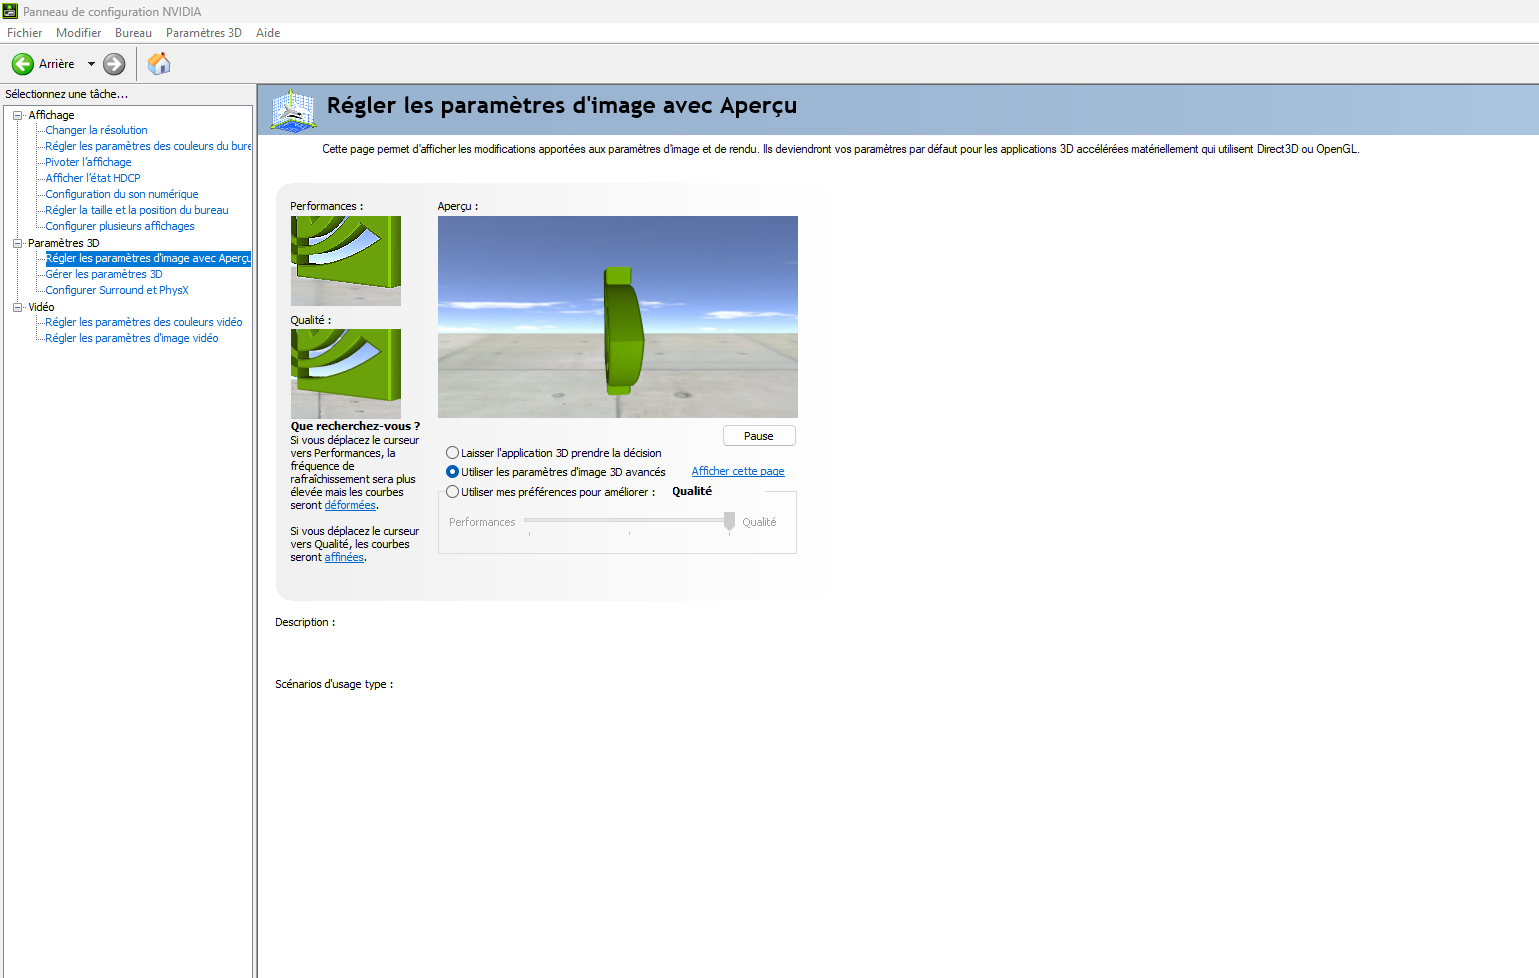The image size is (1539, 978).
Task: Open 'Gérer les paramètres 3D' task
Action: 104,274
